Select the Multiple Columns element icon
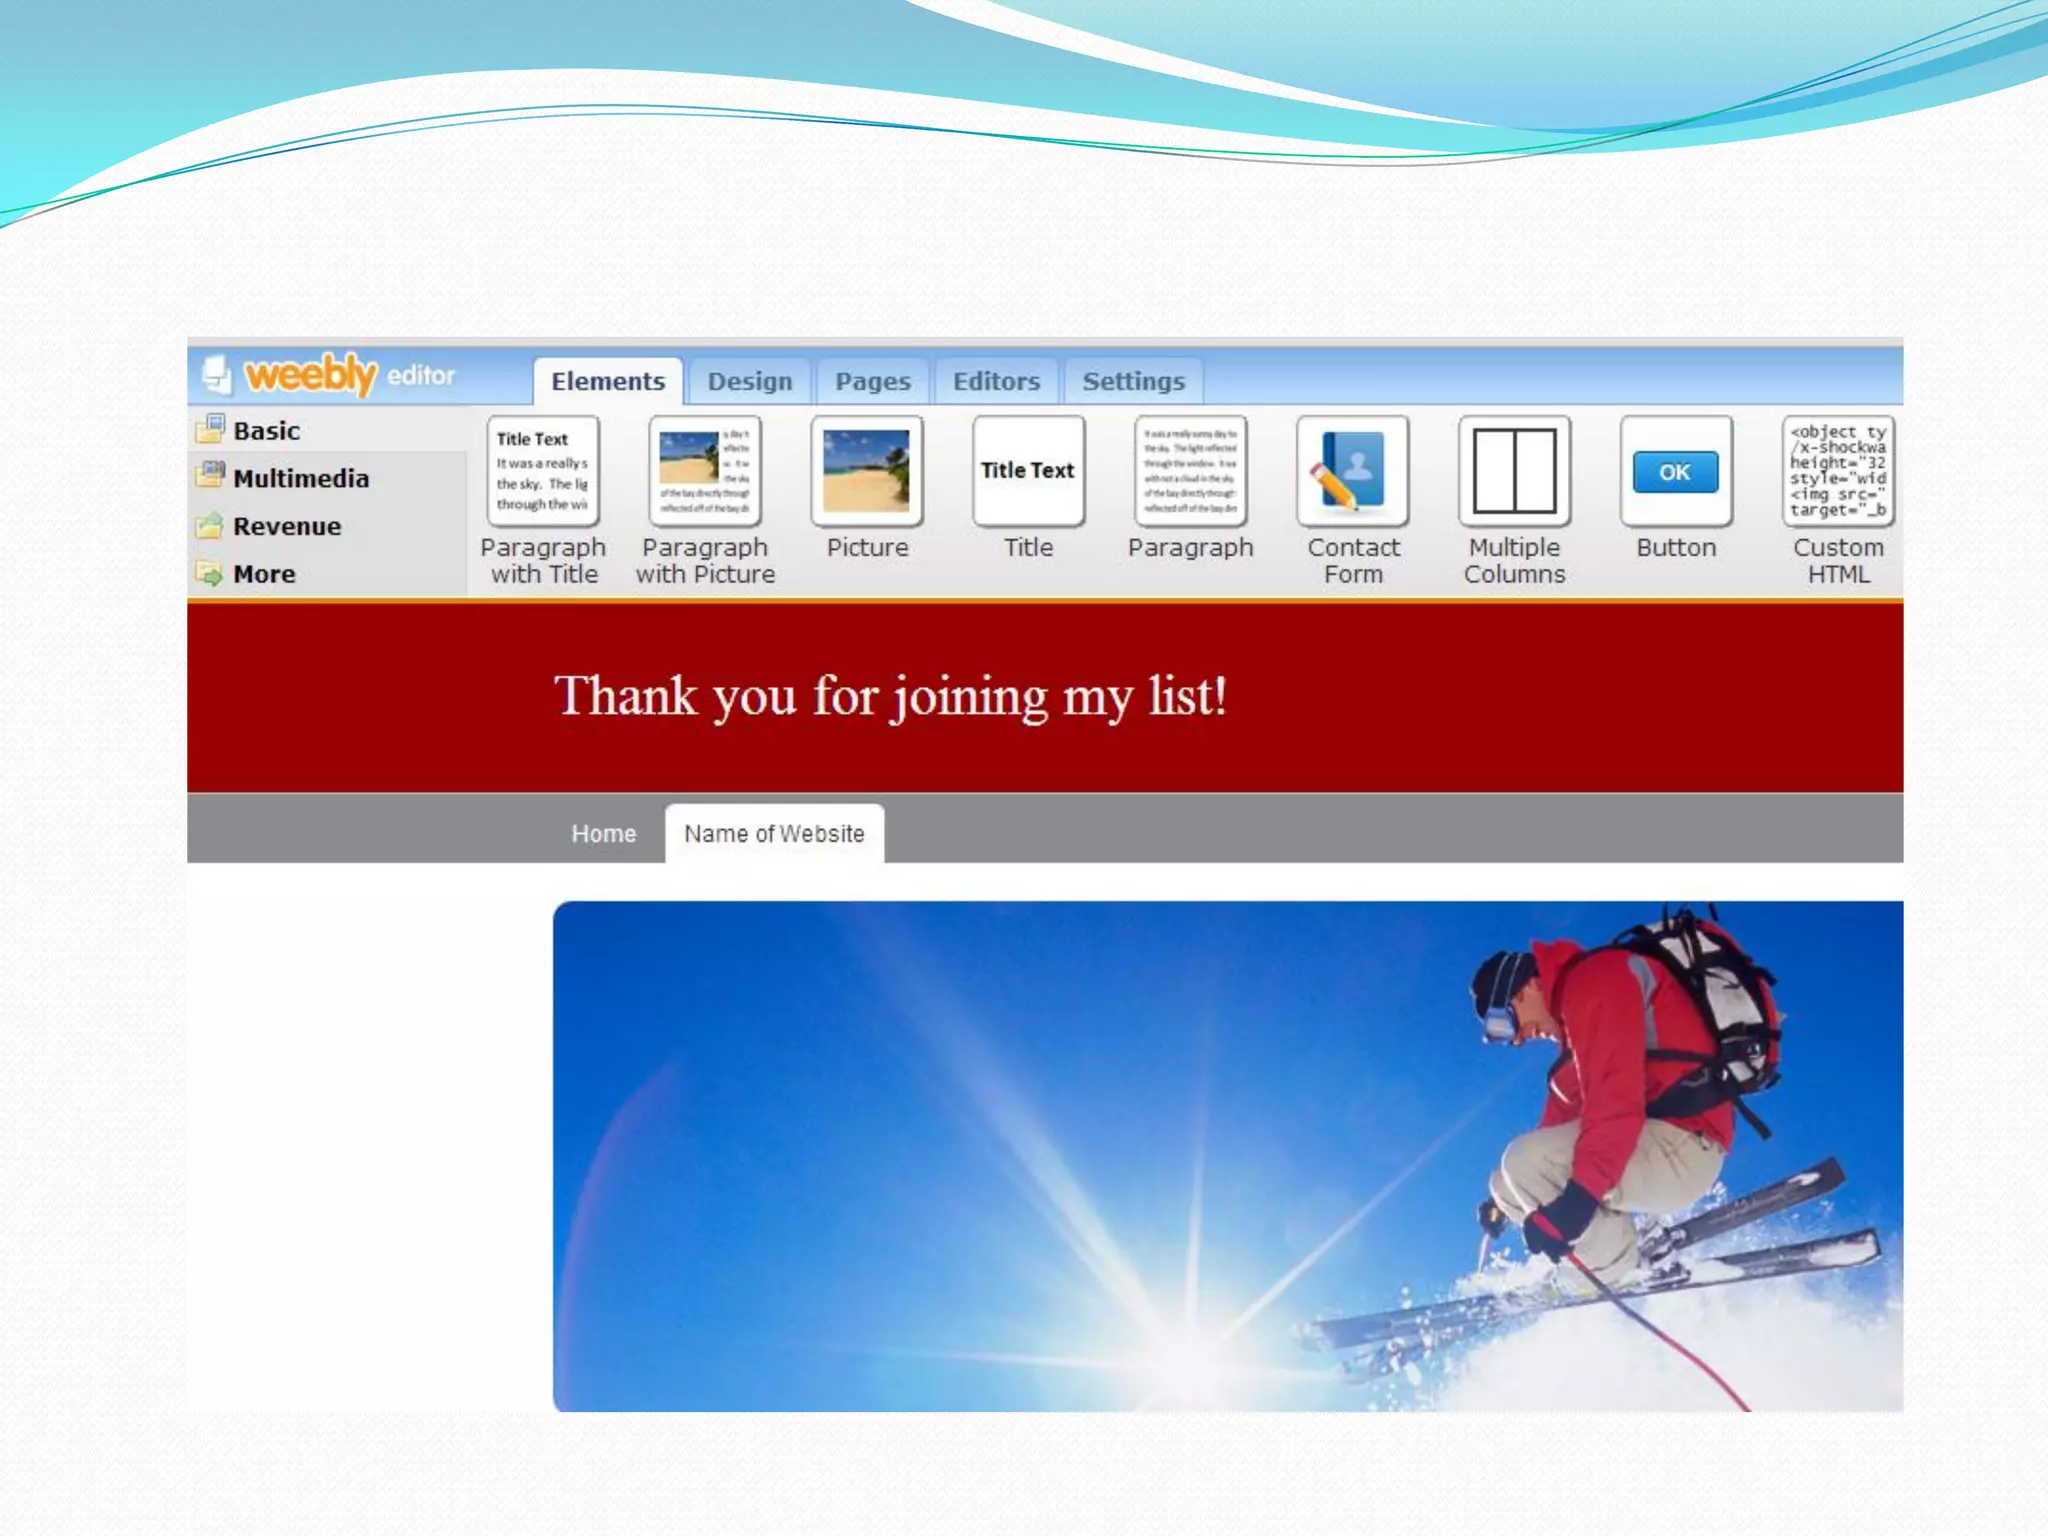The image size is (2048, 1536). click(x=1514, y=471)
